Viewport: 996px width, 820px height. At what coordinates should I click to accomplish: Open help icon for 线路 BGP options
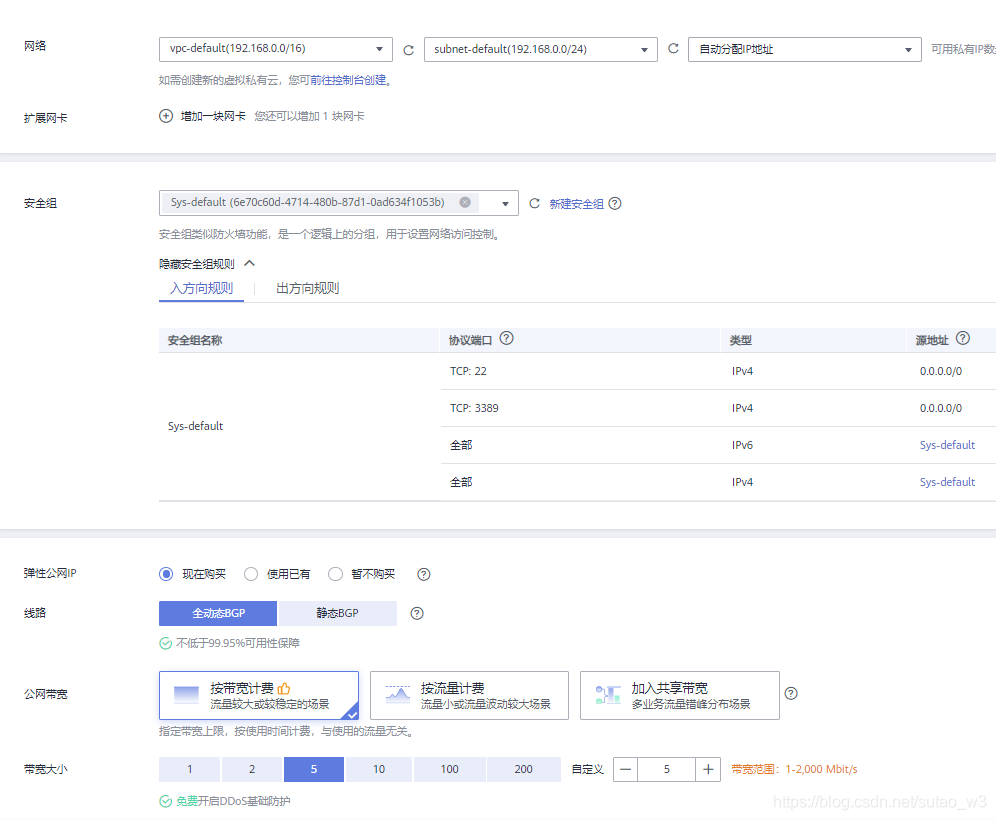[x=417, y=614]
